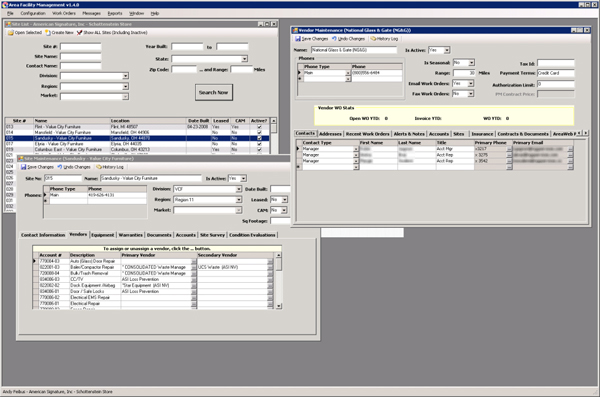
Task: Open Division dropdown in Site List search
Action: click(125, 76)
